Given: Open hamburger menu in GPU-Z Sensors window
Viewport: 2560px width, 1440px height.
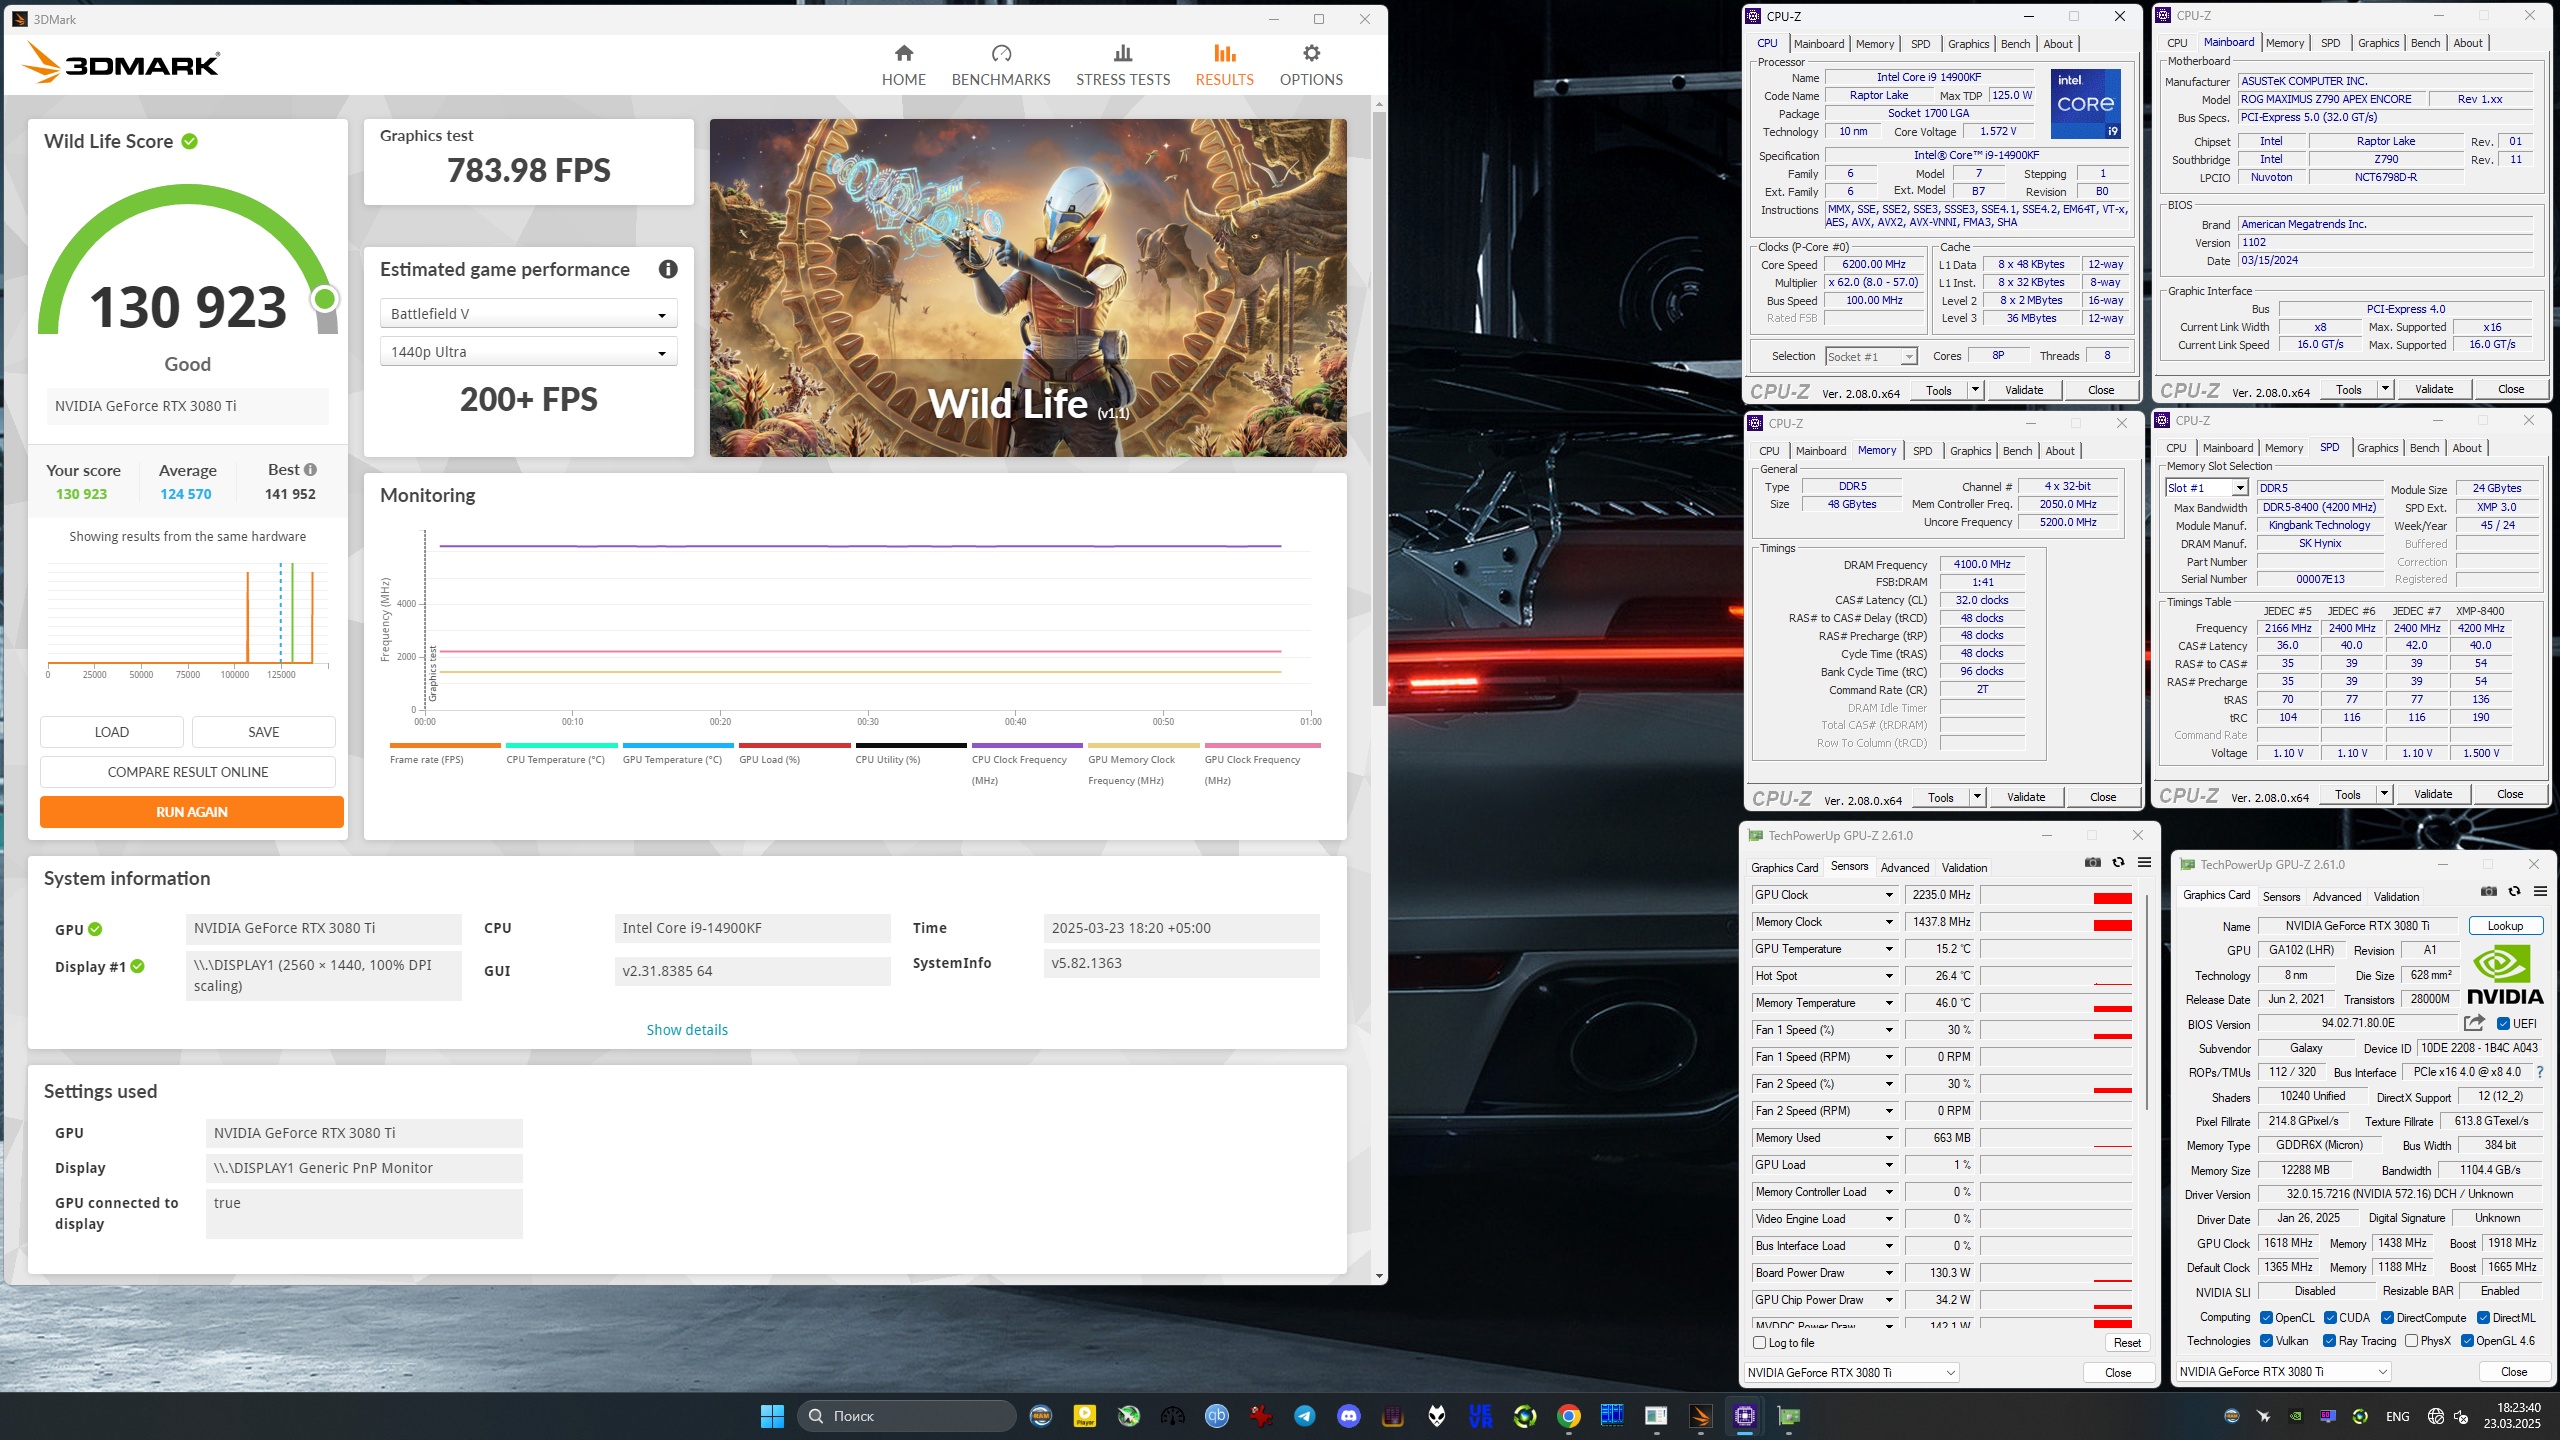Looking at the screenshot, I should 2144,863.
